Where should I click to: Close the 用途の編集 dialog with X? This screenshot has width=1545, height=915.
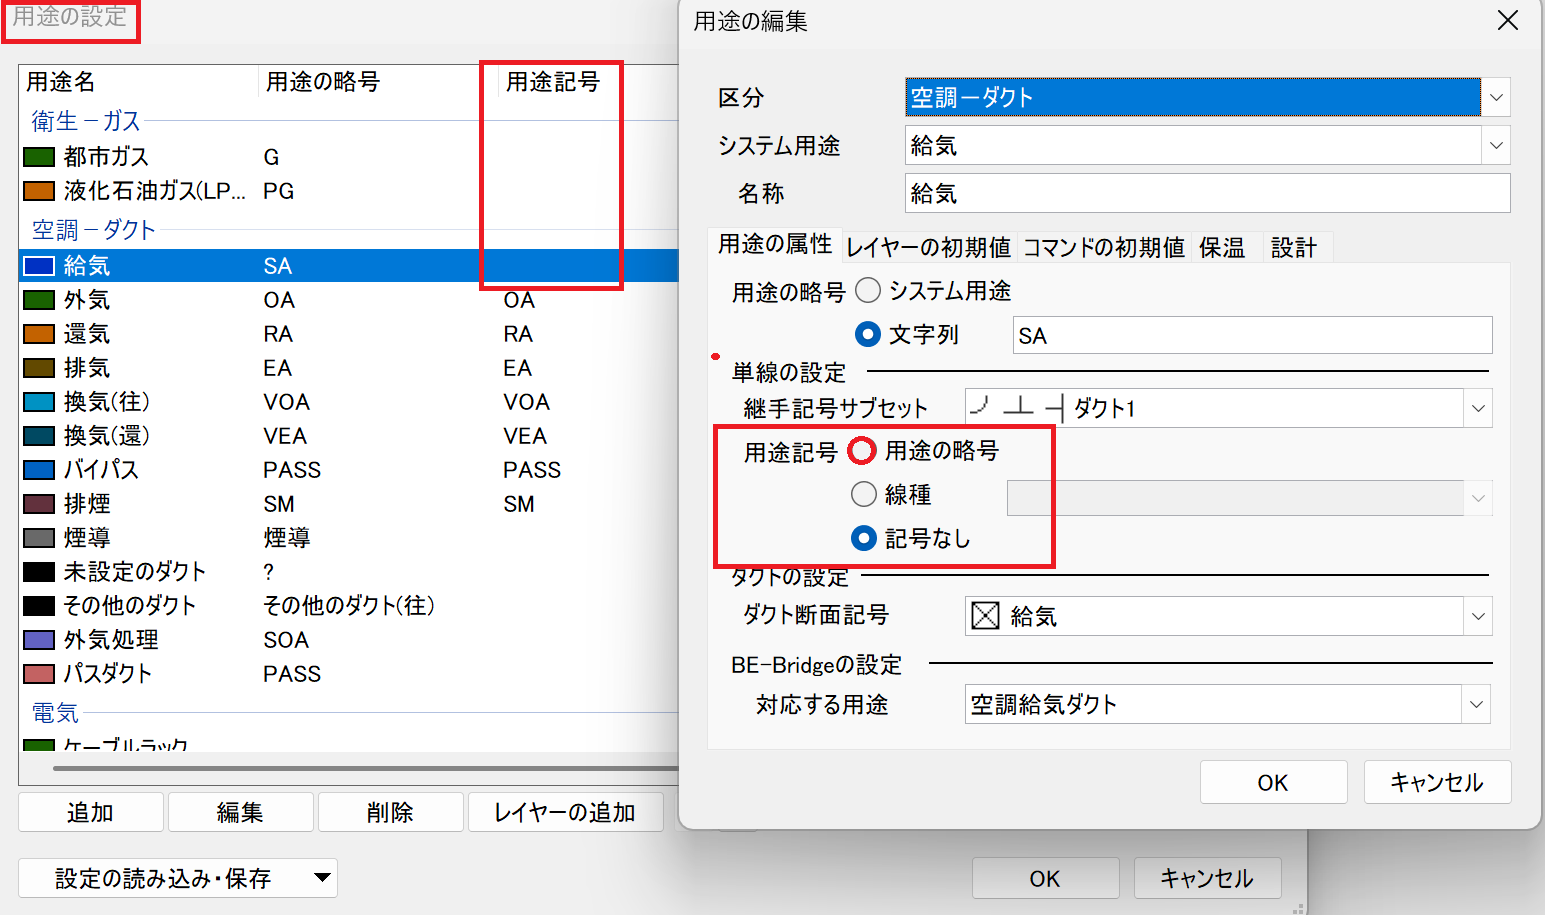click(1507, 21)
